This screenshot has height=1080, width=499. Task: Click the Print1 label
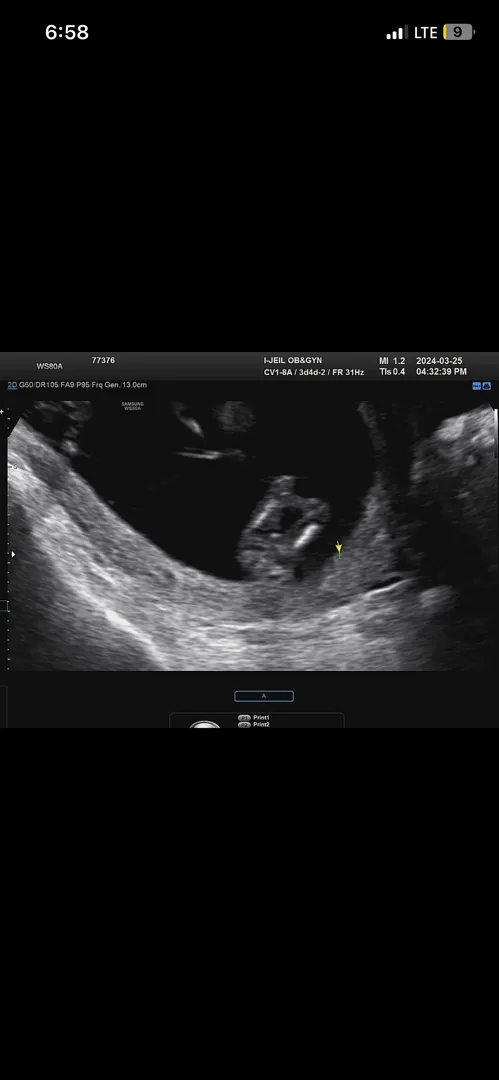tap(261, 718)
